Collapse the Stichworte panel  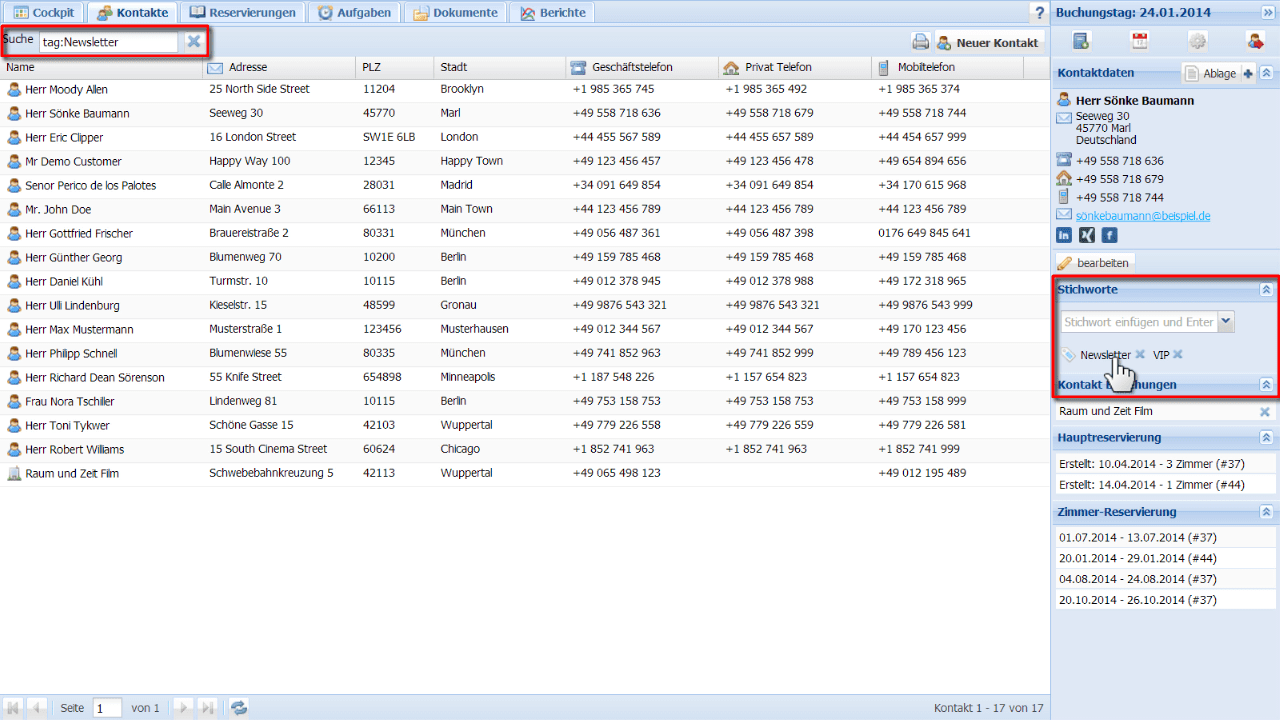tap(1266, 289)
